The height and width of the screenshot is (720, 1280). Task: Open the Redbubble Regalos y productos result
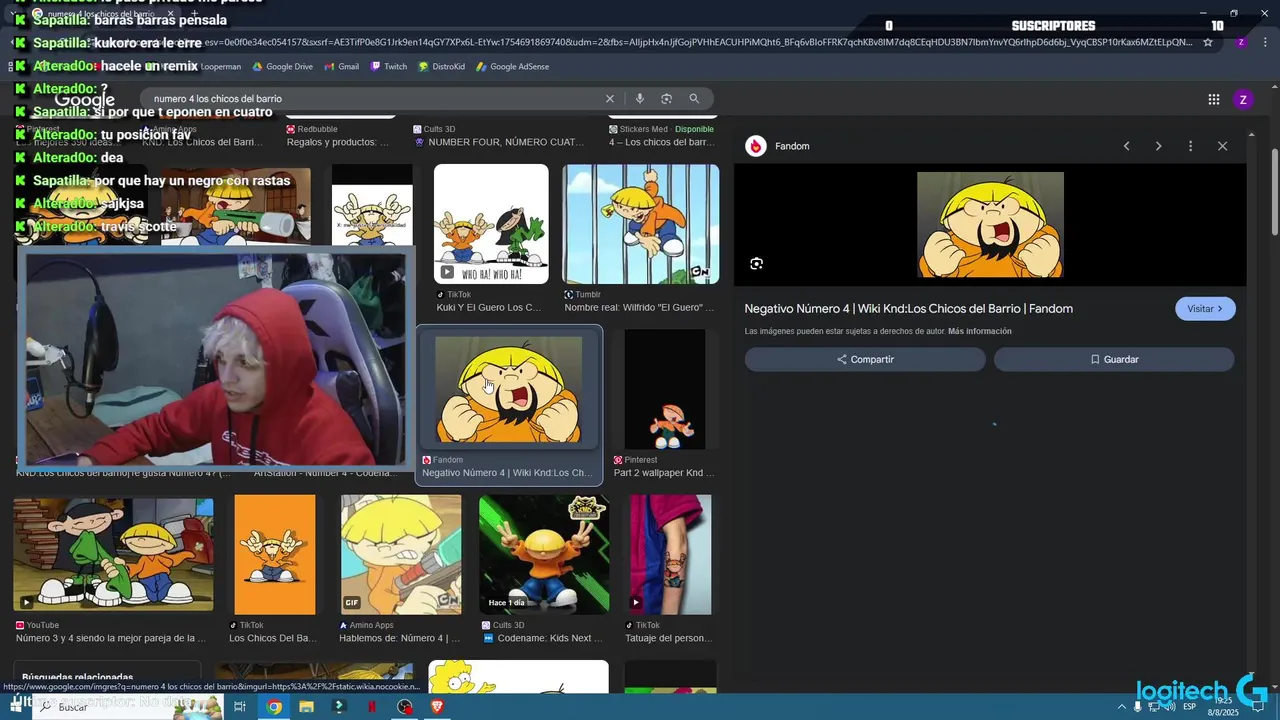[337, 136]
